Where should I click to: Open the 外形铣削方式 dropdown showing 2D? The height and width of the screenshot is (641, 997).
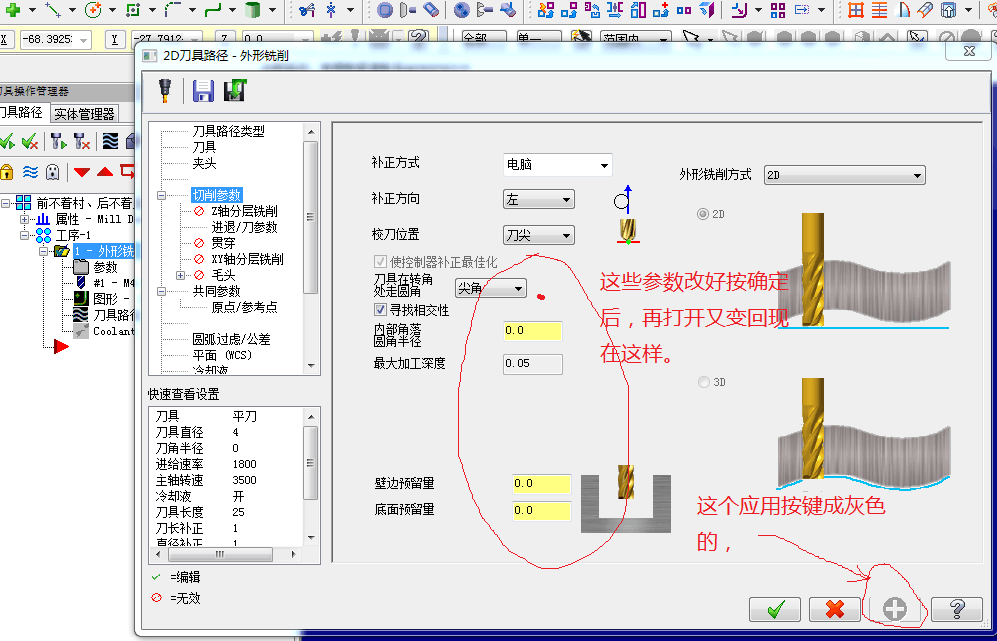(844, 175)
